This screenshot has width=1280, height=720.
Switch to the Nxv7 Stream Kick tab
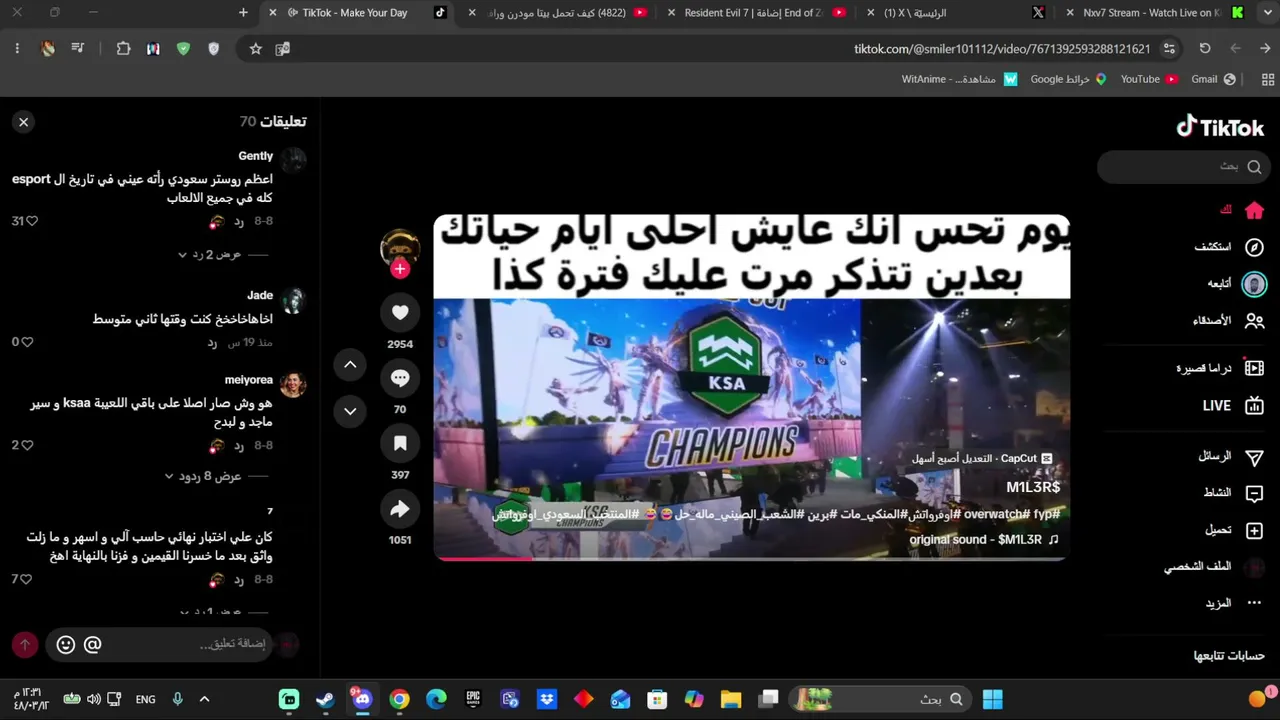coord(1152,13)
